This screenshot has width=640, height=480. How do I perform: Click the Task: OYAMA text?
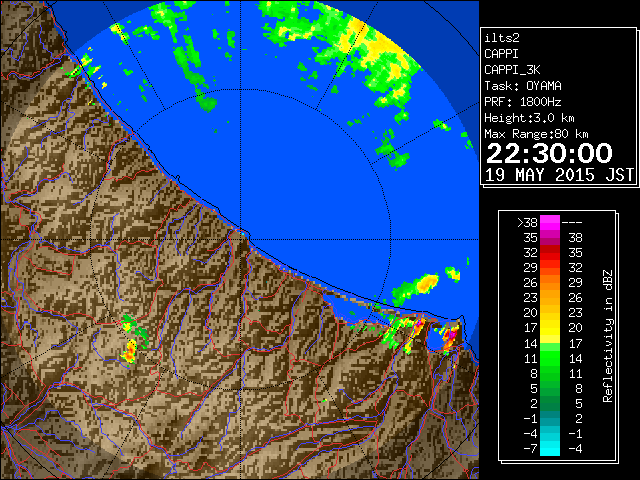point(523,86)
